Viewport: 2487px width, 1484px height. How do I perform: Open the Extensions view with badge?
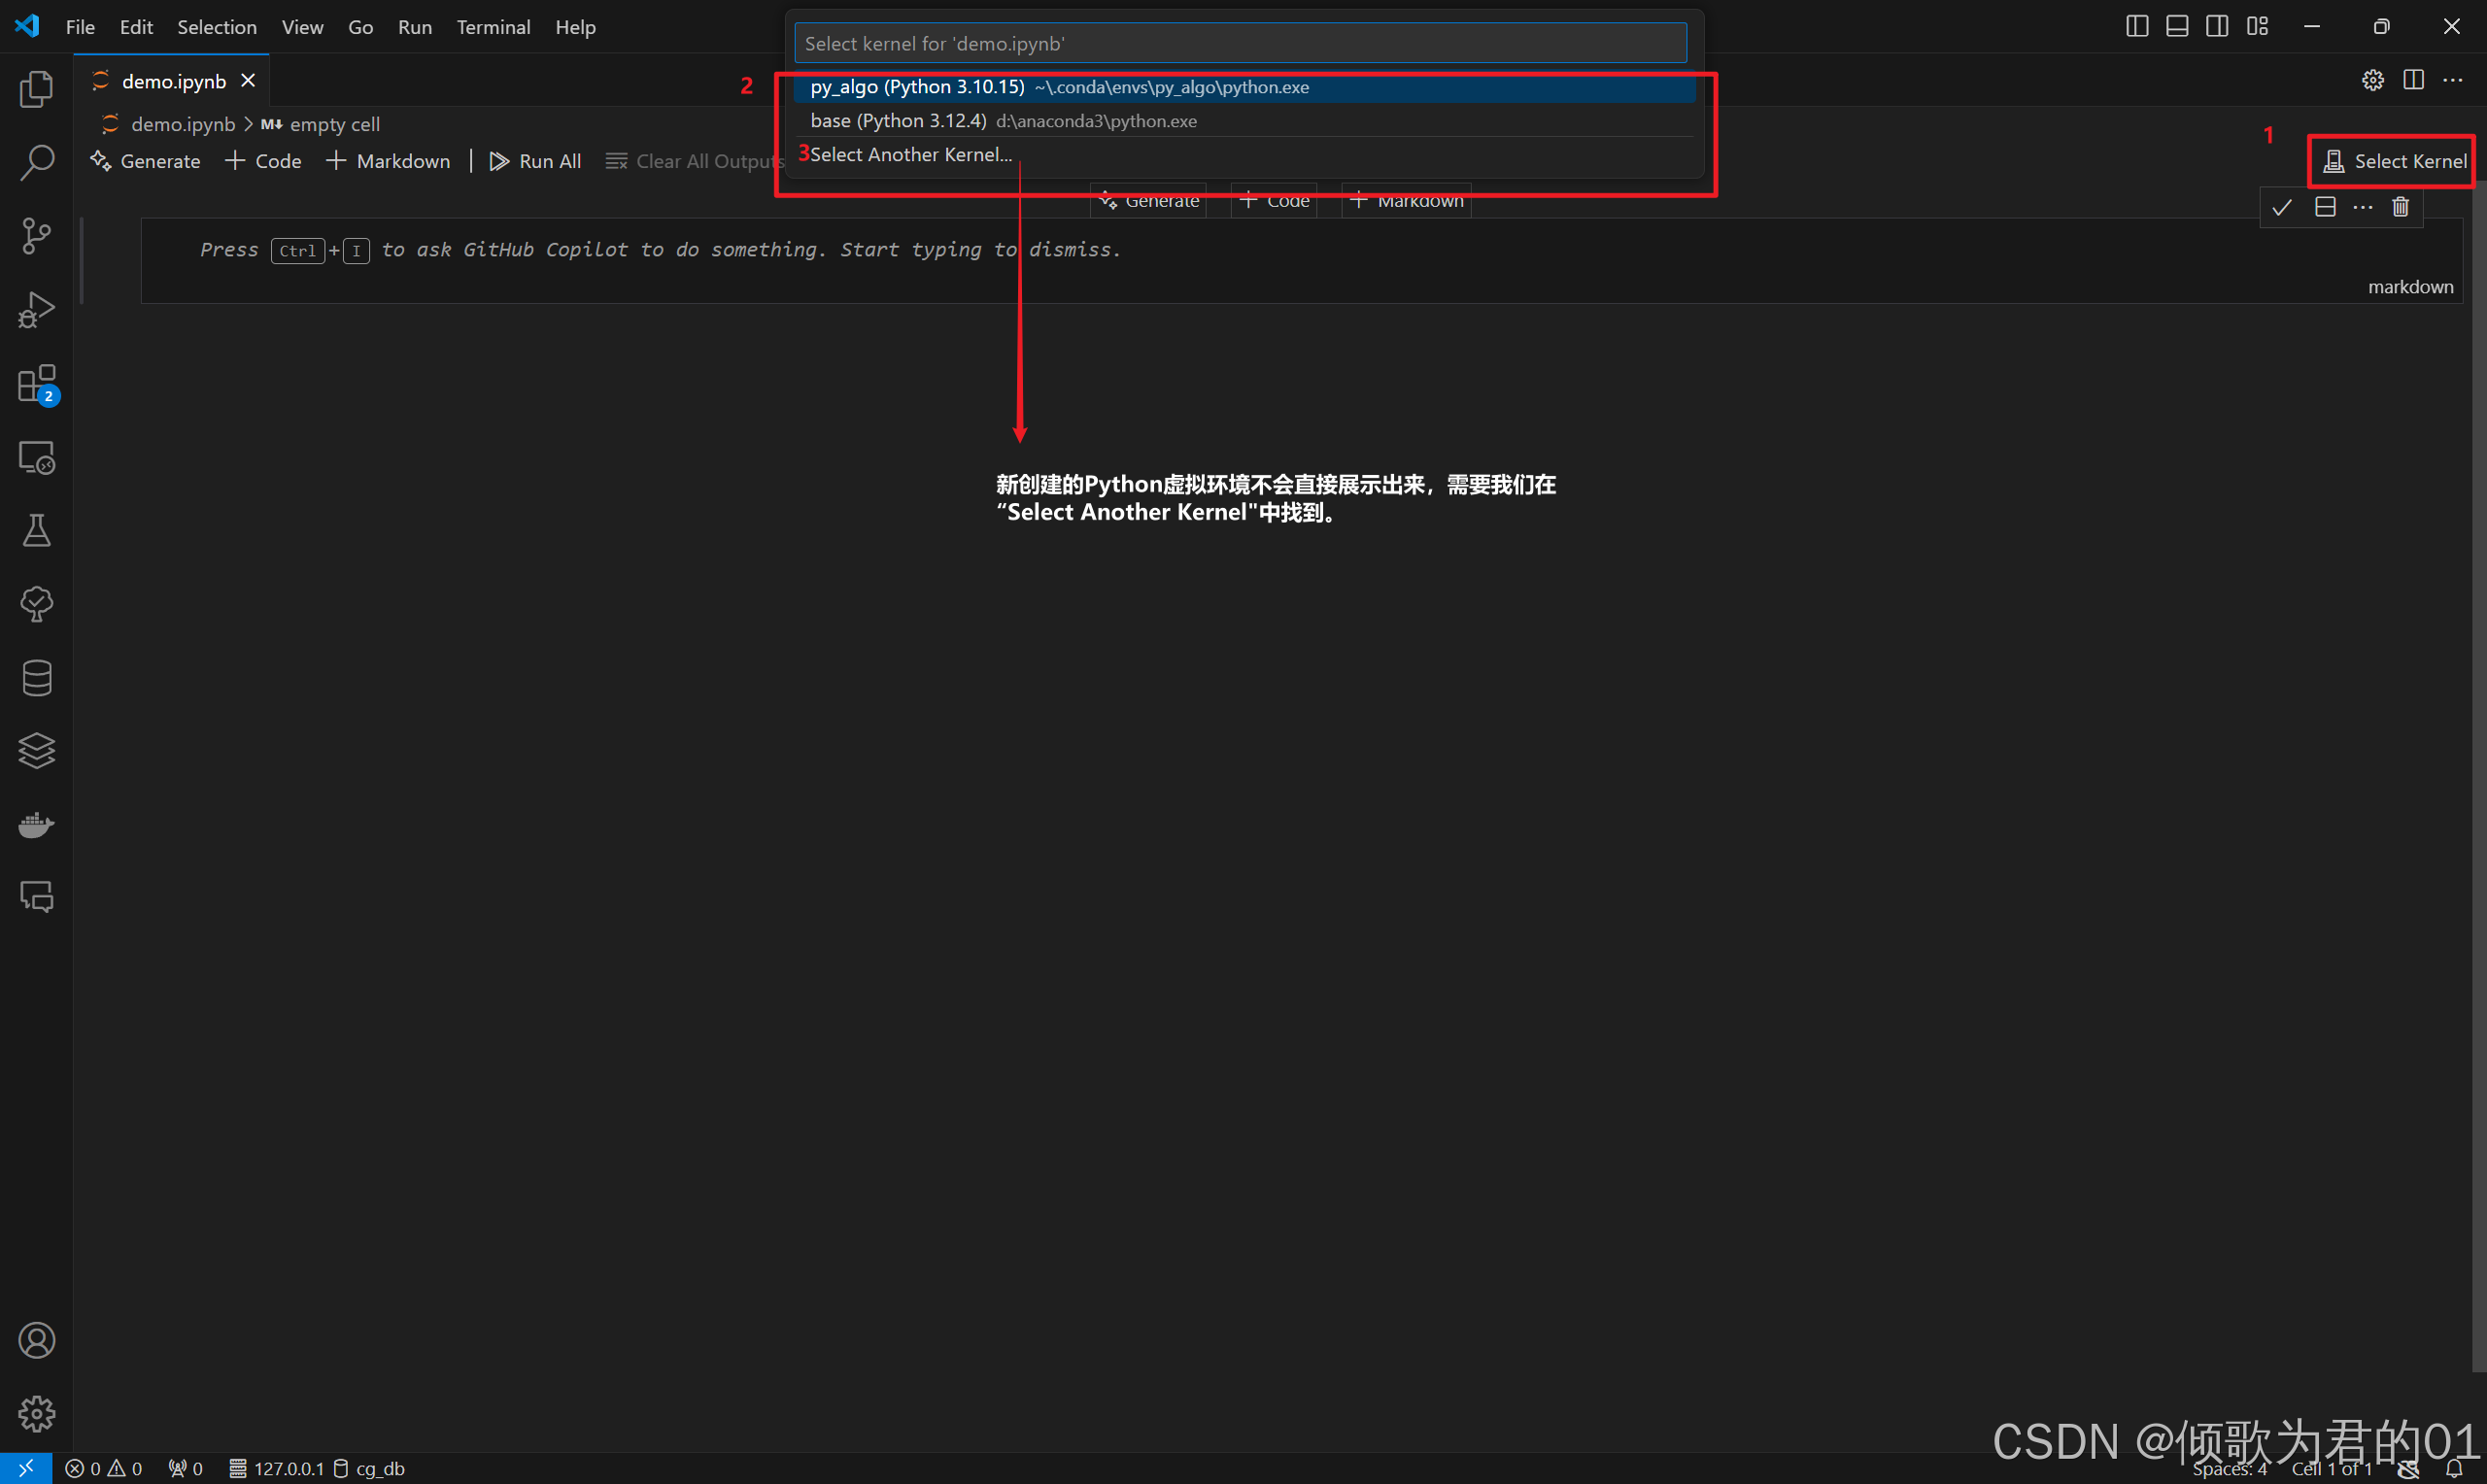coord(36,384)
